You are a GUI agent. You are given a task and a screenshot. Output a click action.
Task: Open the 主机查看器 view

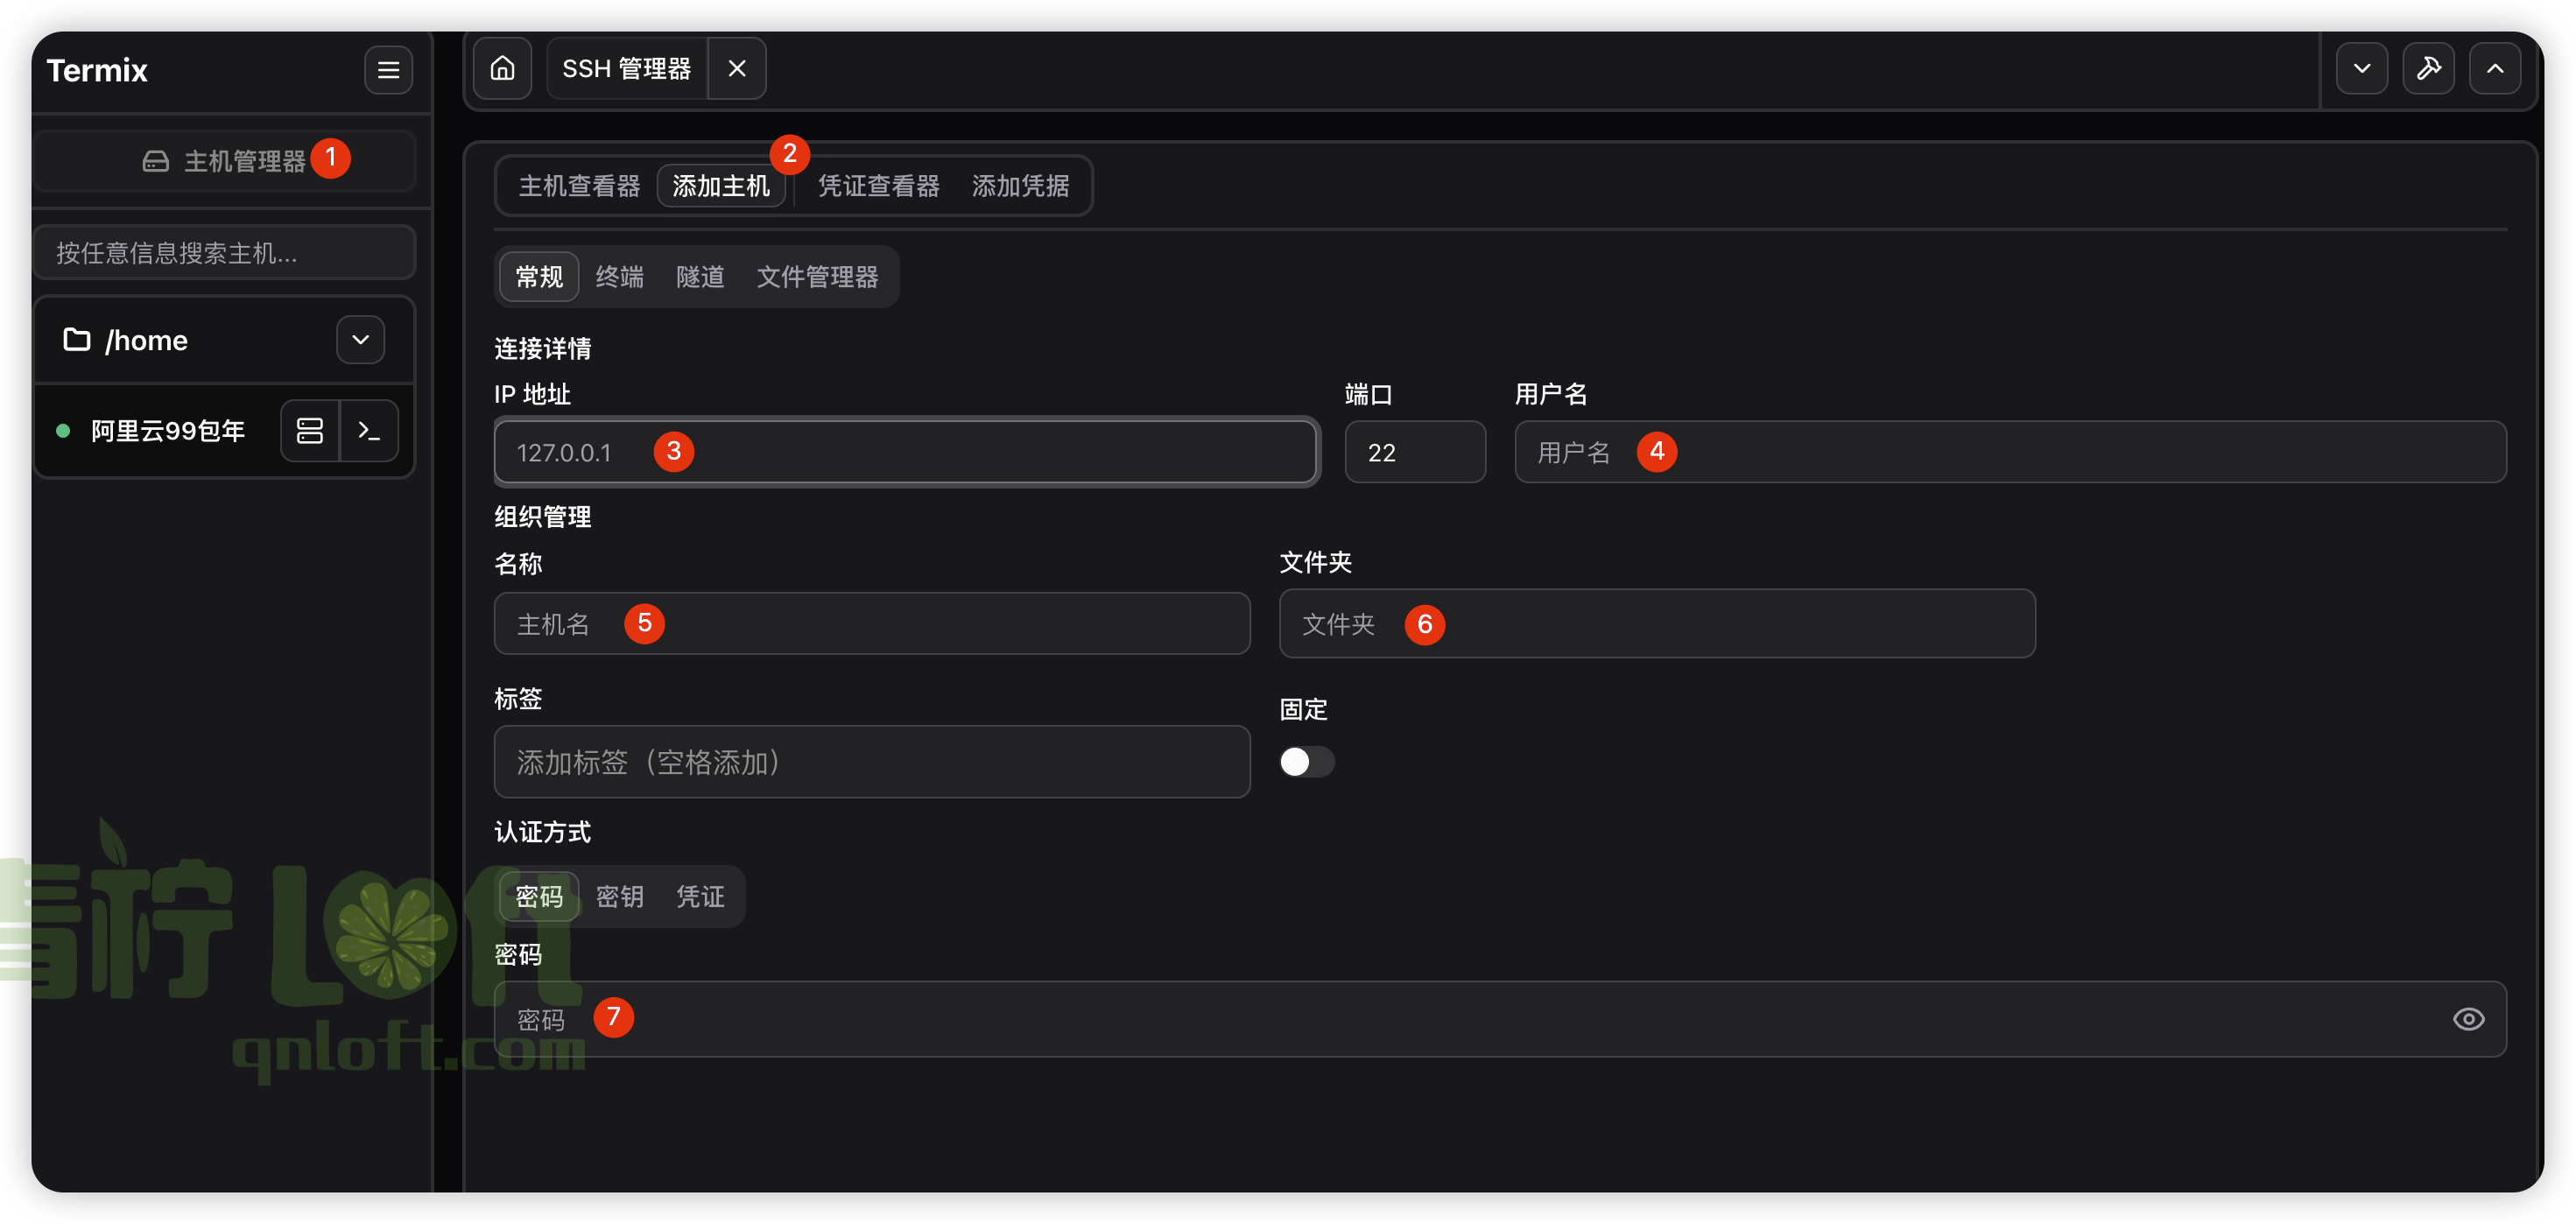(579, 186)
